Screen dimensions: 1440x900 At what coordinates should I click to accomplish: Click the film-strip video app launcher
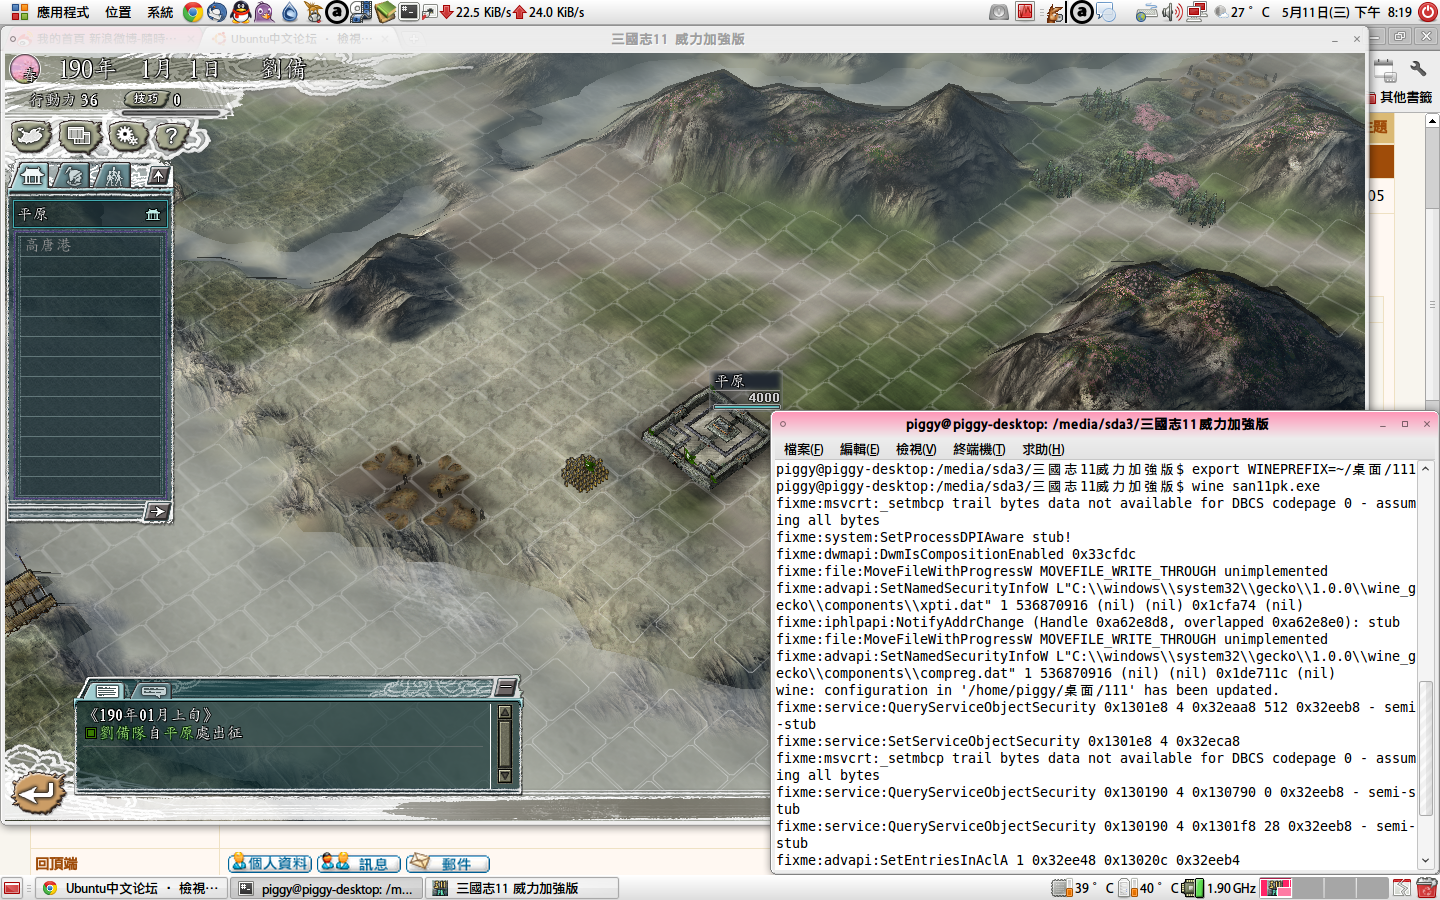[x=362, y=12]
